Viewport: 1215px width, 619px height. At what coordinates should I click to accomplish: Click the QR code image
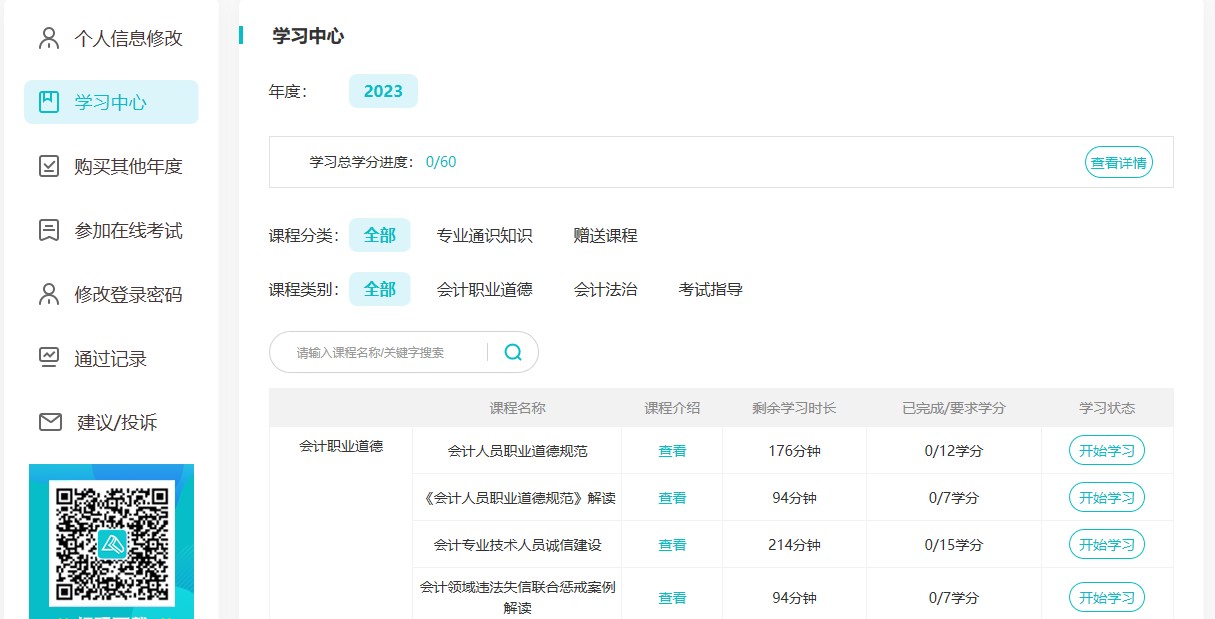click(x=112, y=544)
